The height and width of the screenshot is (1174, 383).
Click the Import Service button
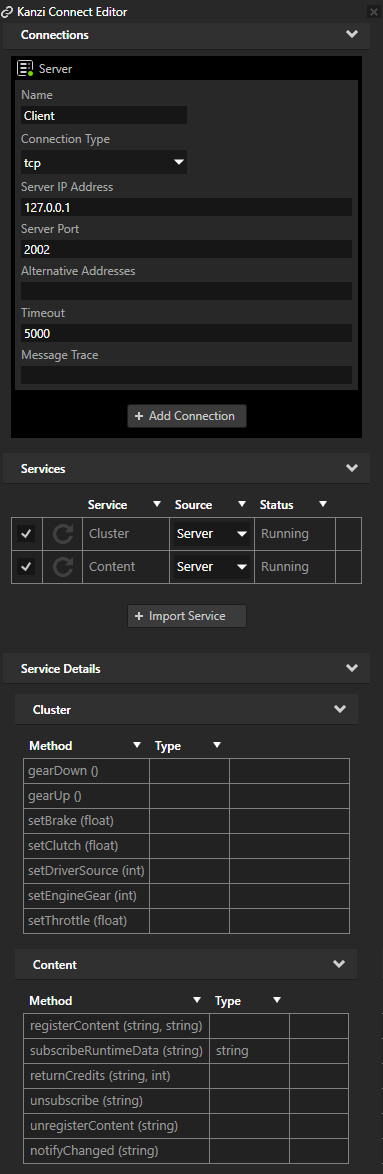[x=187, y=615]
